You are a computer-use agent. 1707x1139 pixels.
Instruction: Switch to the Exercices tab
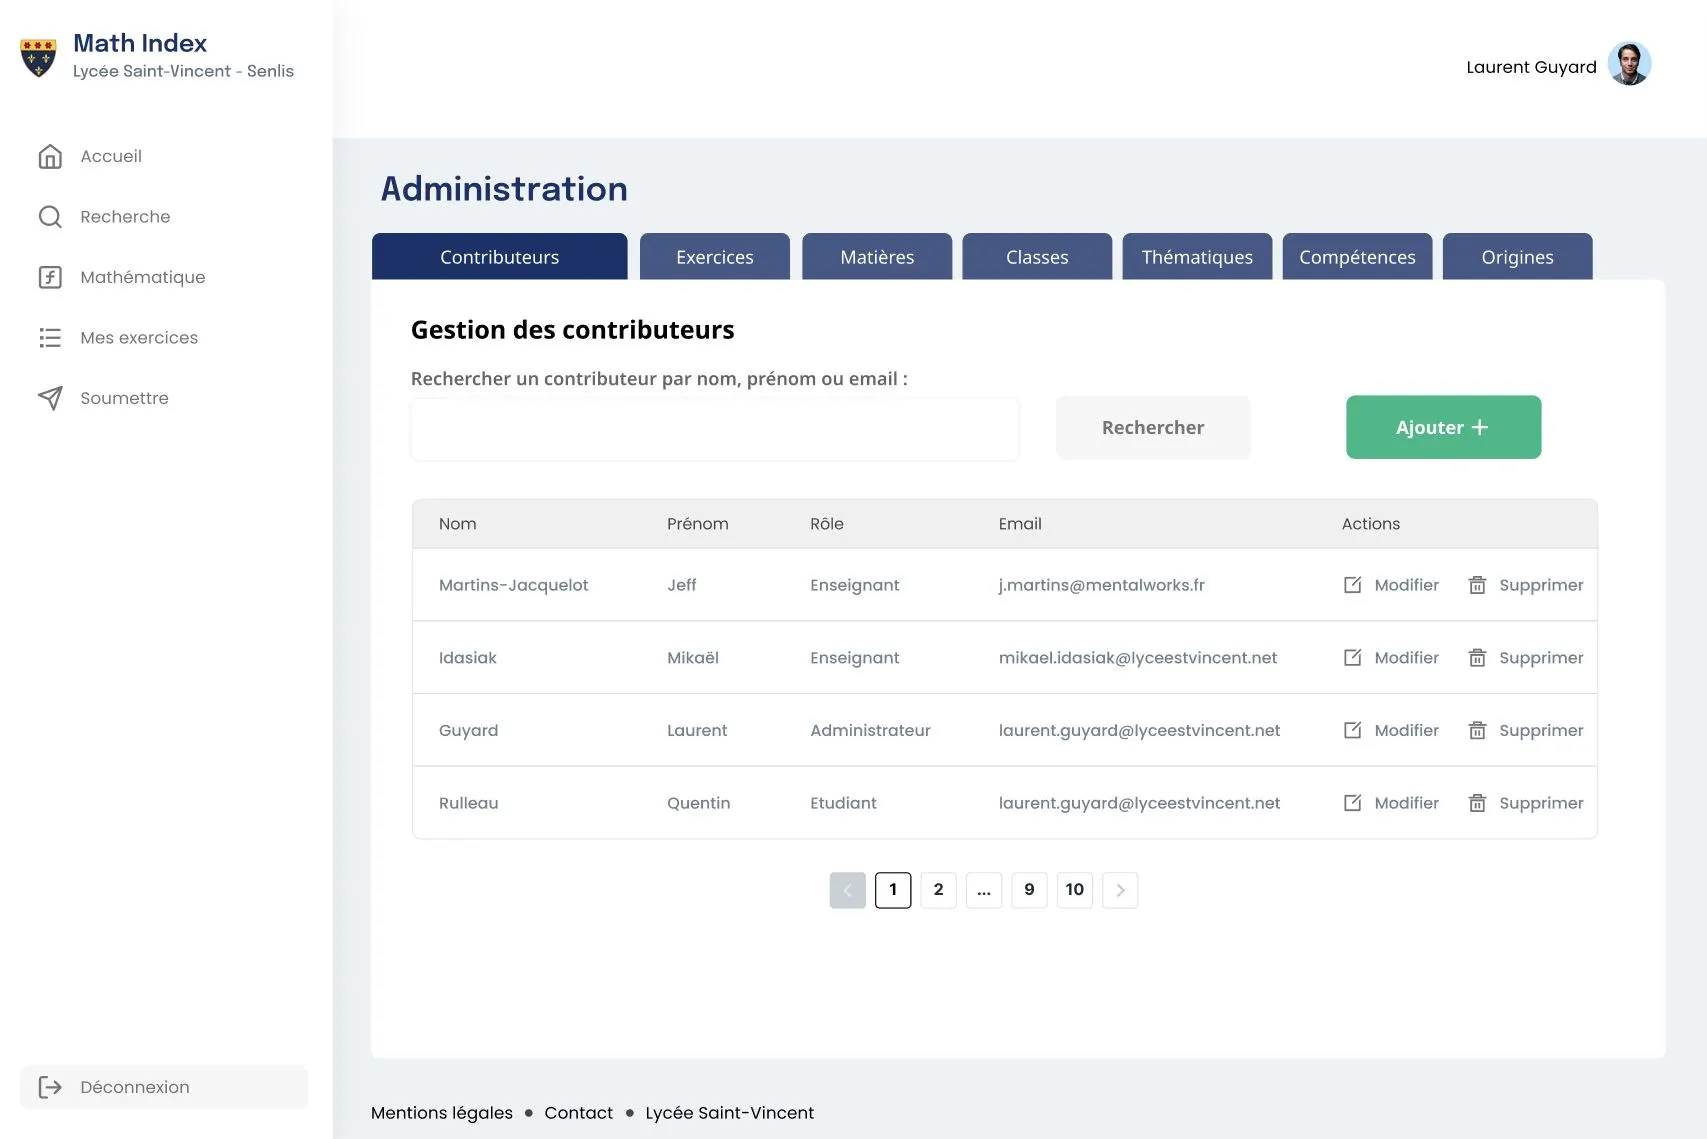pyautogui.click(x=714, y=257)
